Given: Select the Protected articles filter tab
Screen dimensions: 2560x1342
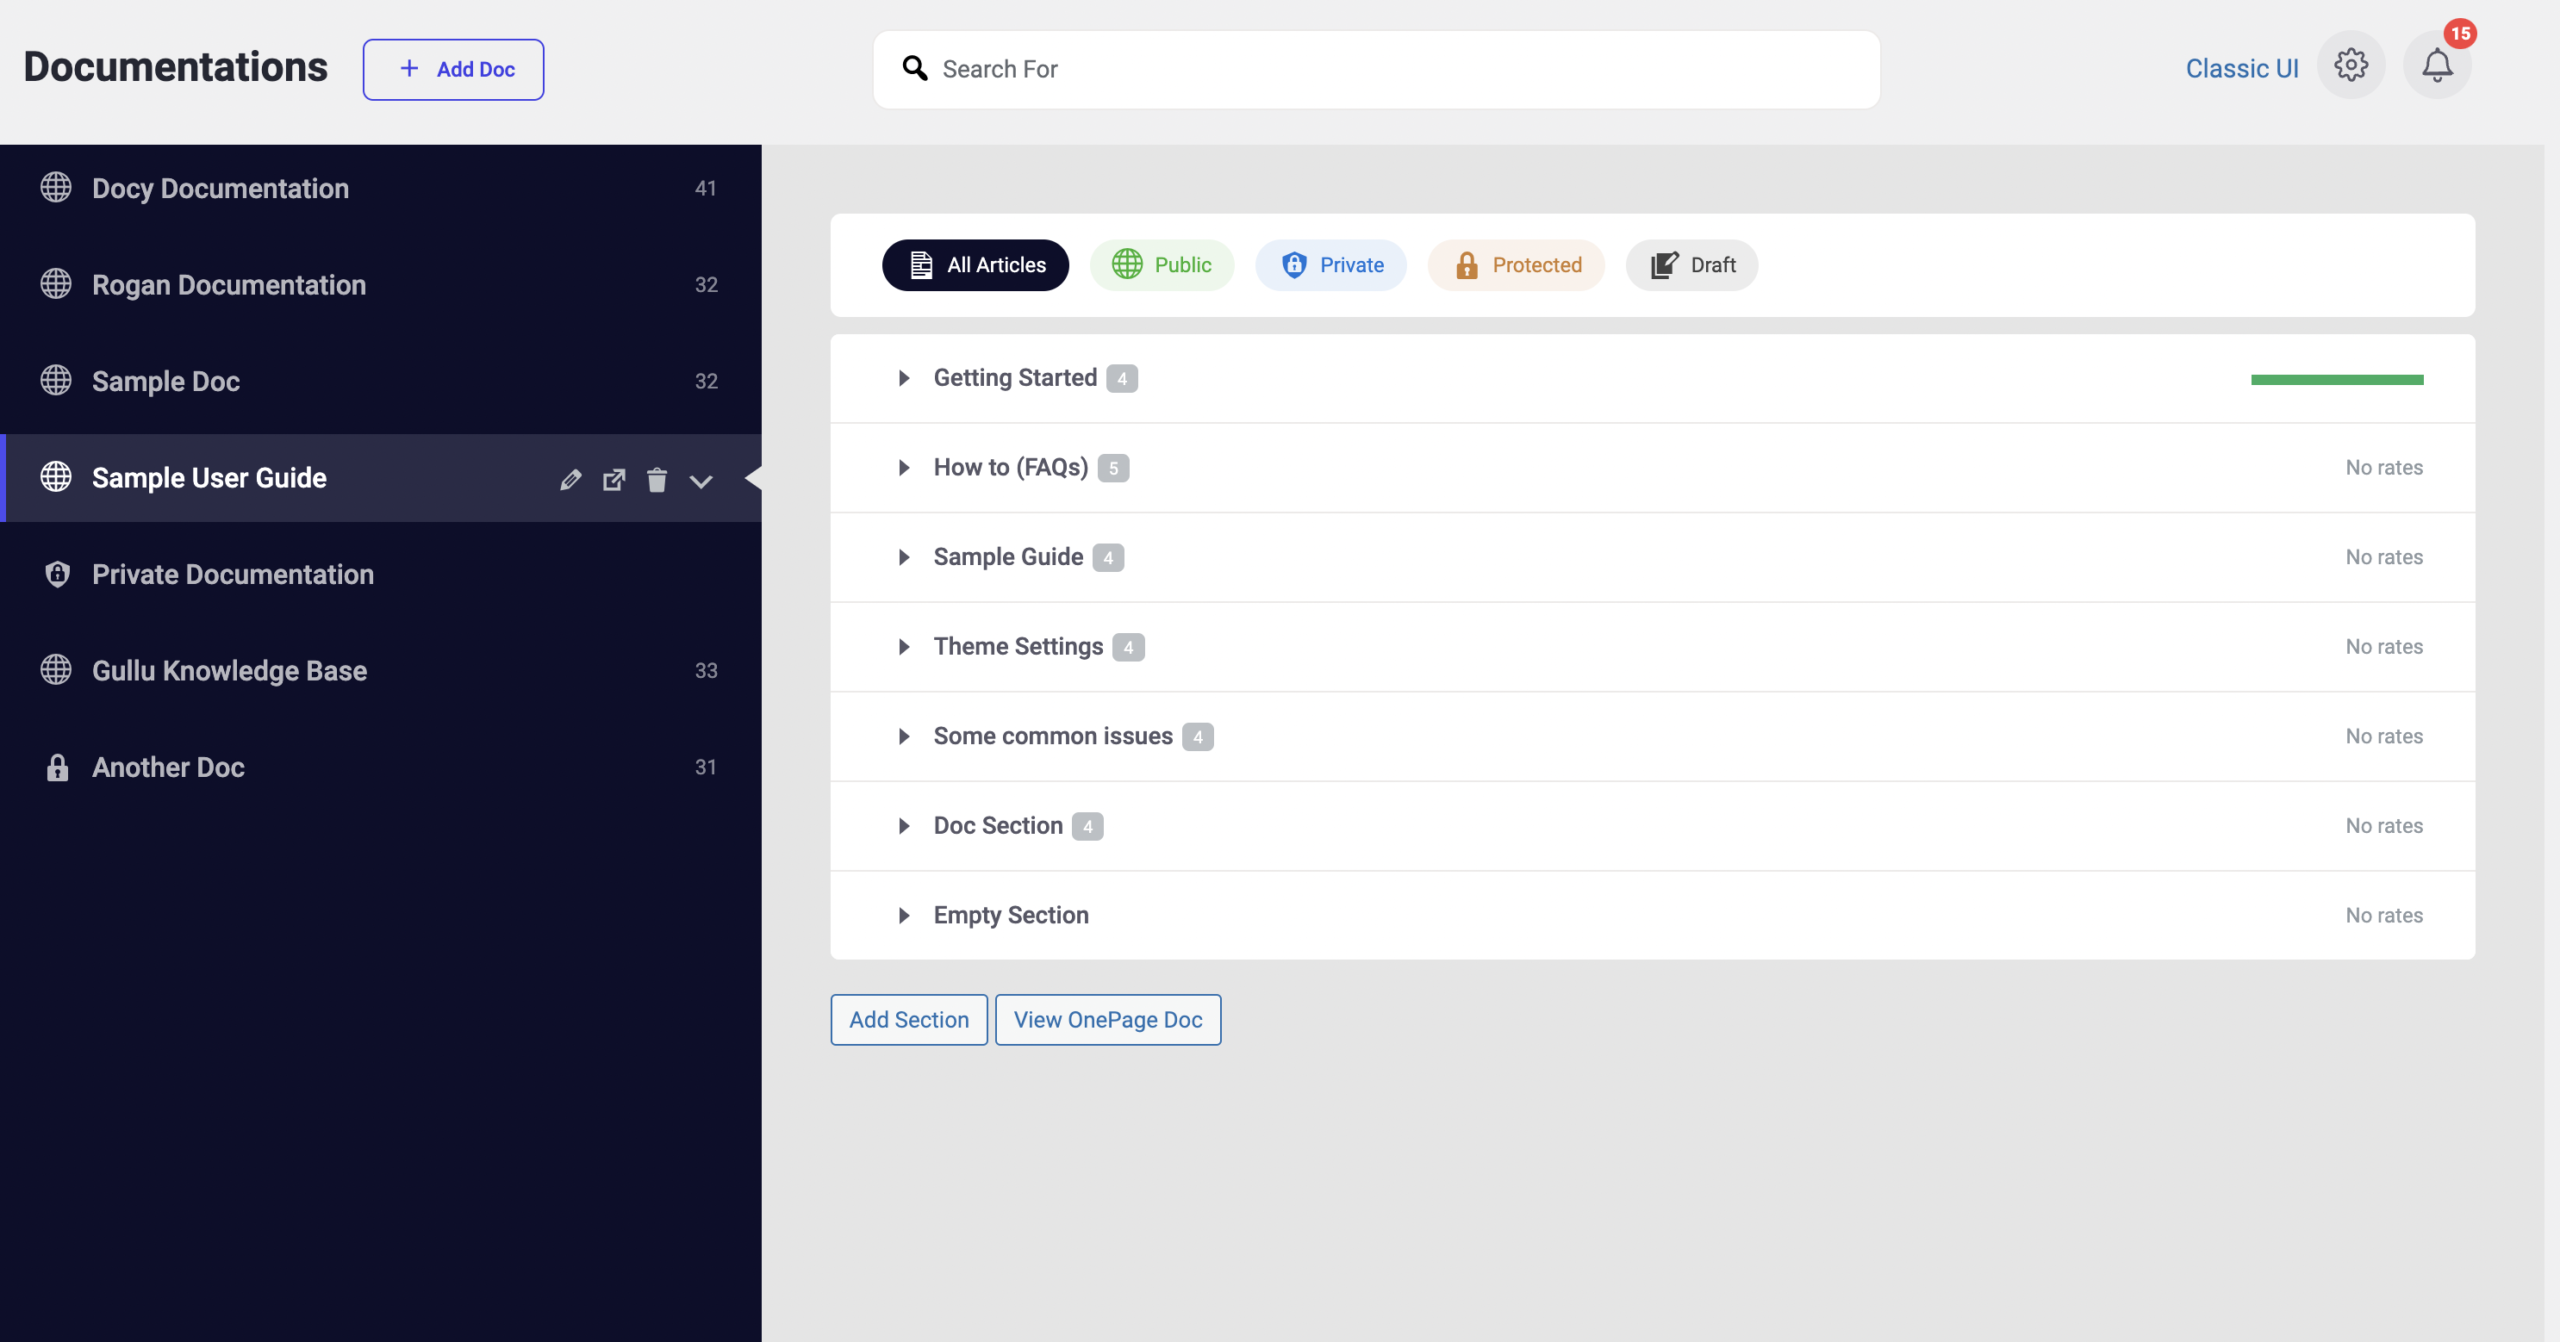Looking at the screenshot, I should (x=1515, y=264).
